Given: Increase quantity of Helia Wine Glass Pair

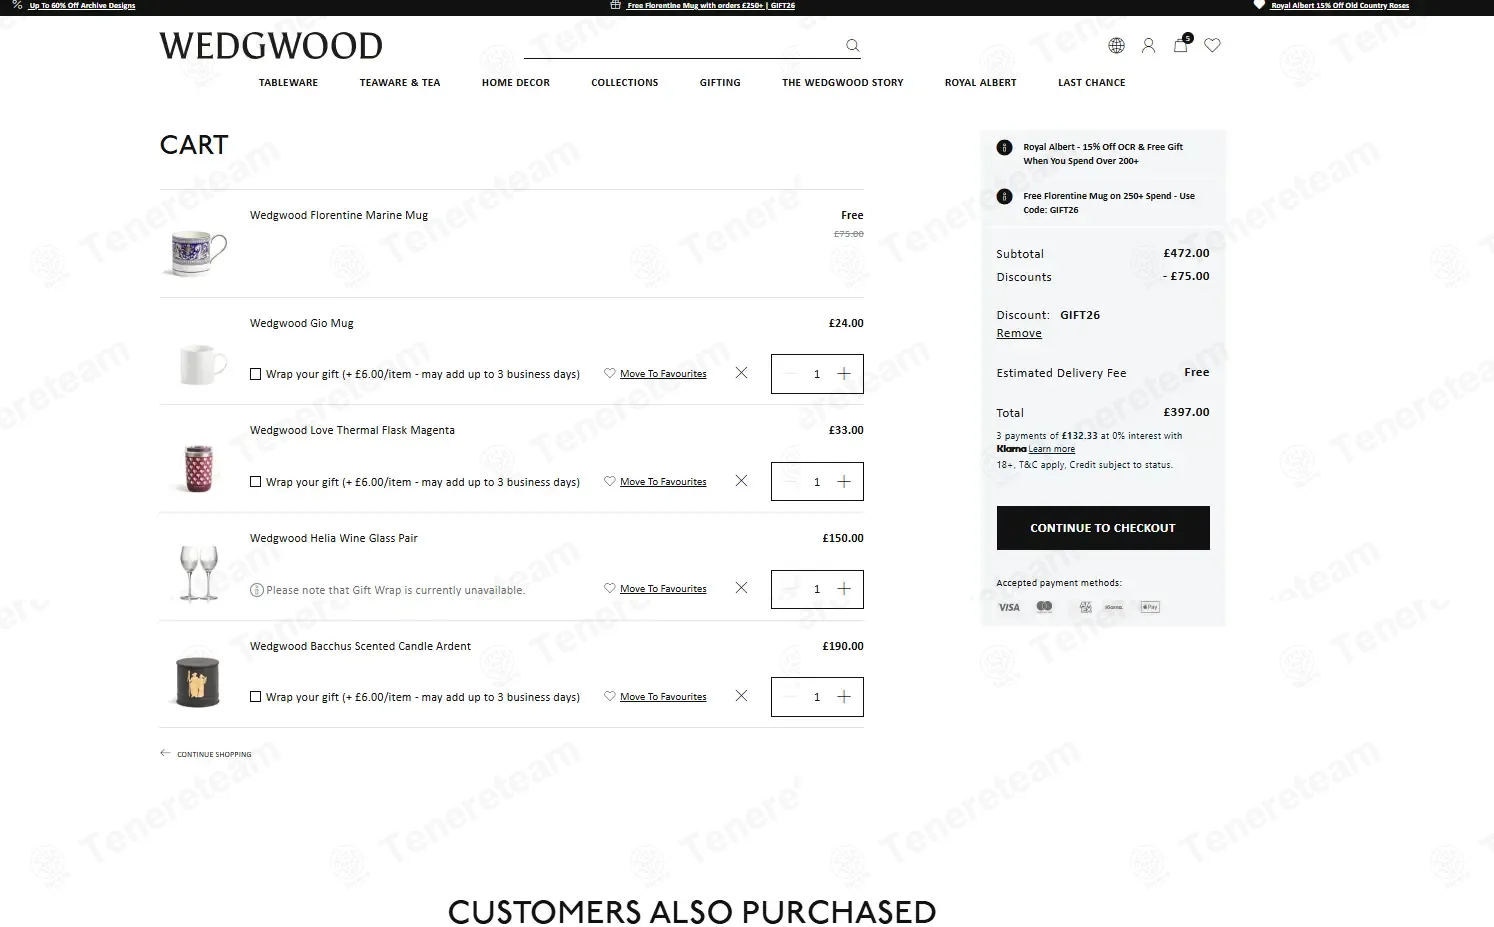Looking at the screenshot, I should click(844, 589).
